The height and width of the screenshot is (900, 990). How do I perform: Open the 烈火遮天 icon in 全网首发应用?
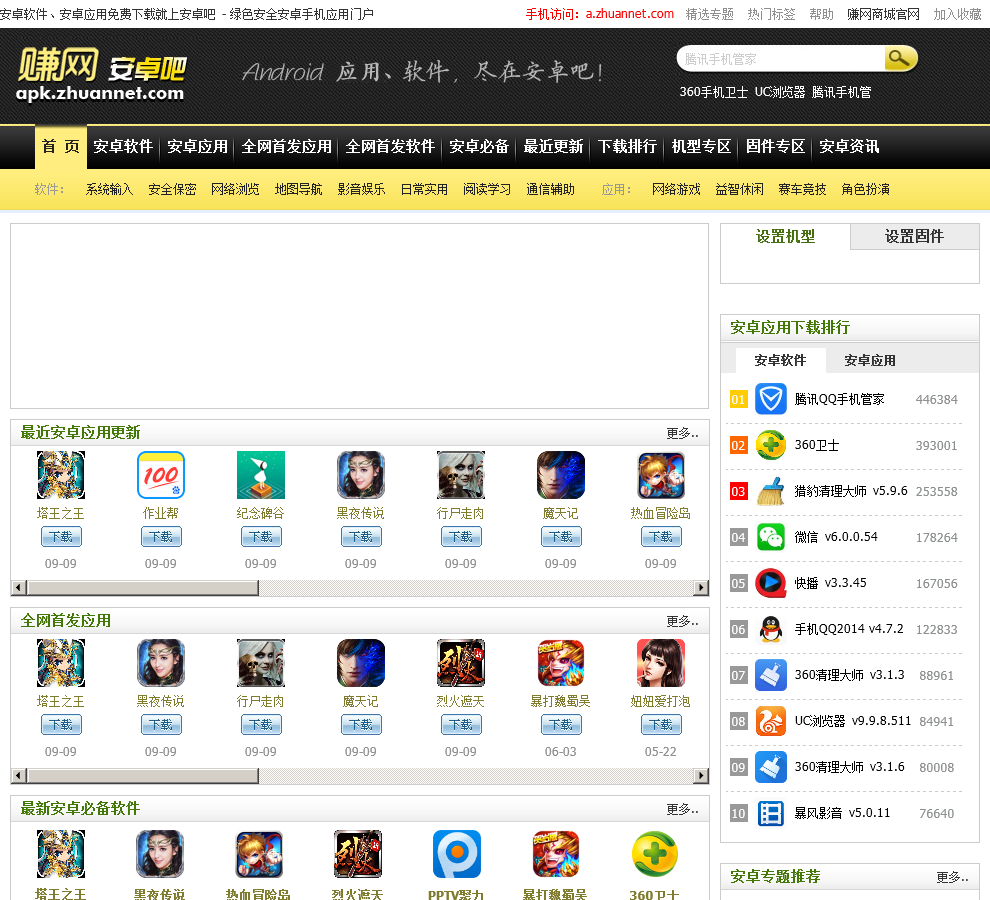click(461, 663)
